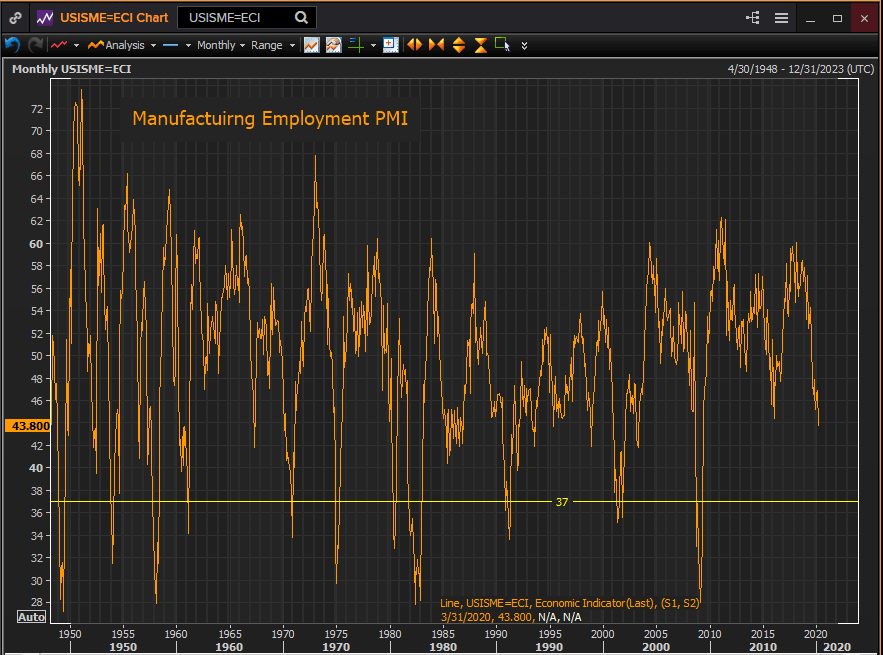This screenshot has width=883, height=655.
Task: Open the related-items tree icon
Action: point(753,18)
